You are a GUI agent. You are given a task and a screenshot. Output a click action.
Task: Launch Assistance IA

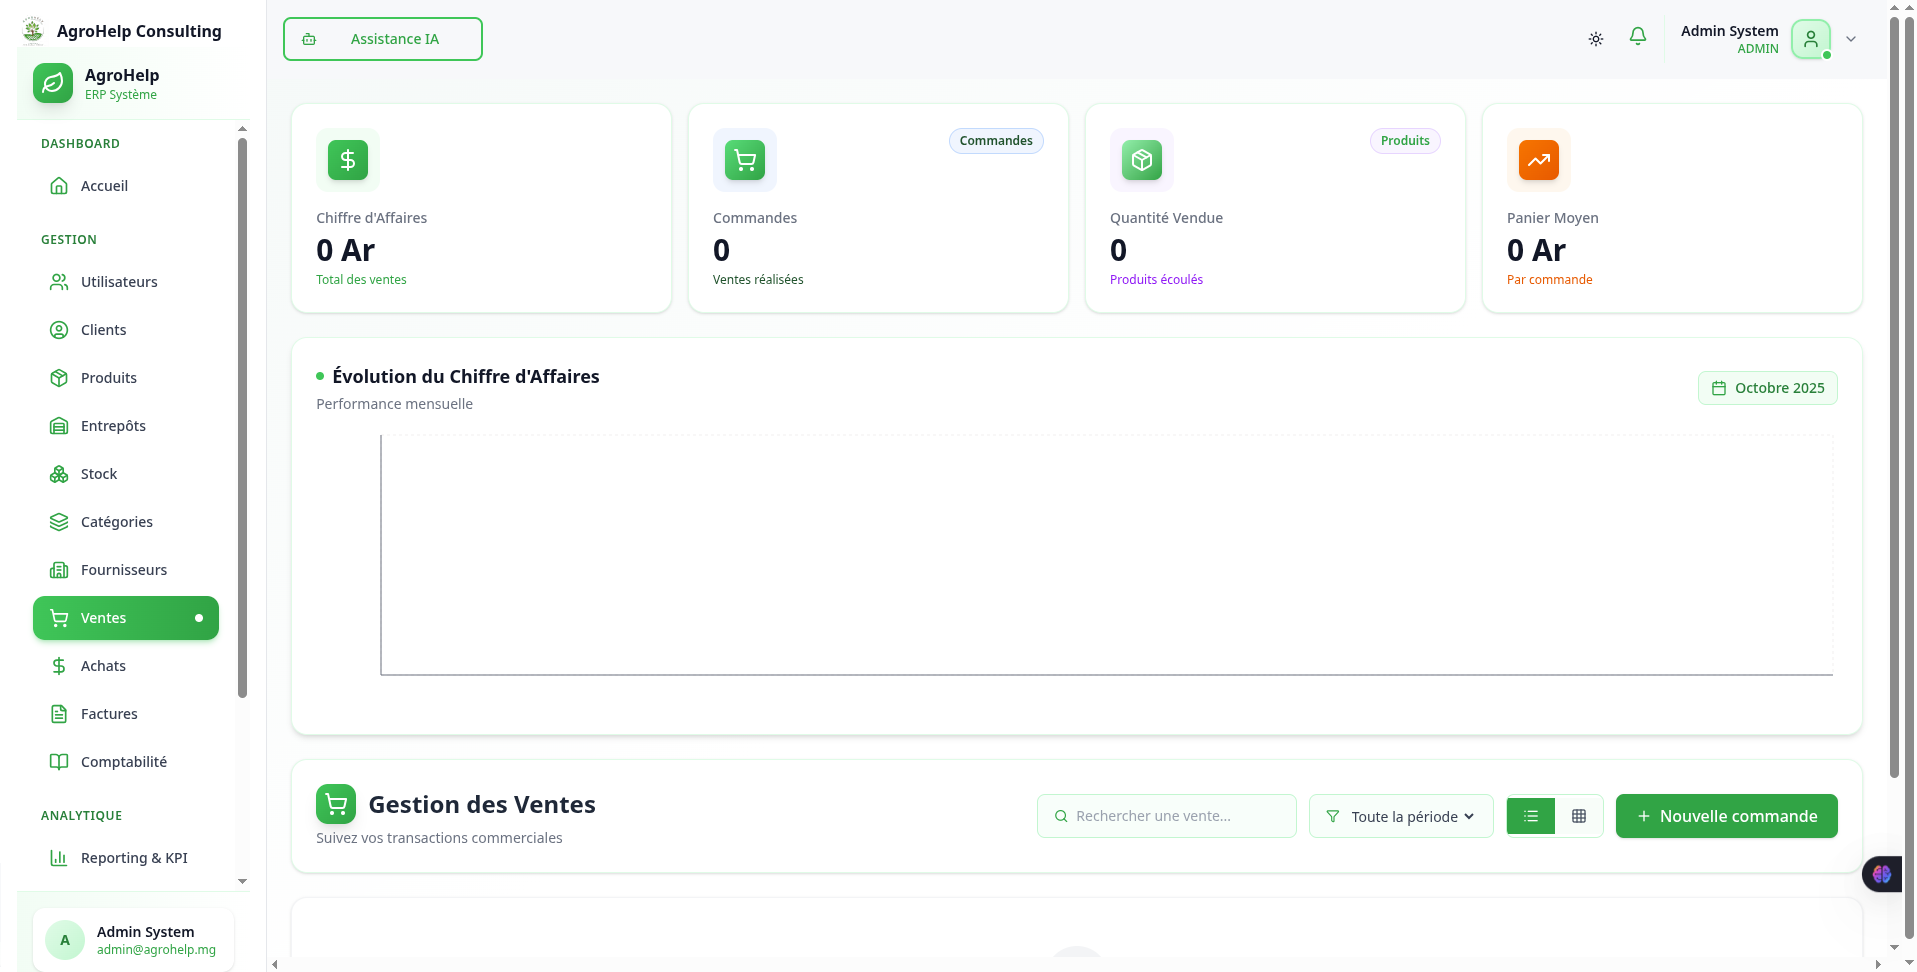click(382, 39)
